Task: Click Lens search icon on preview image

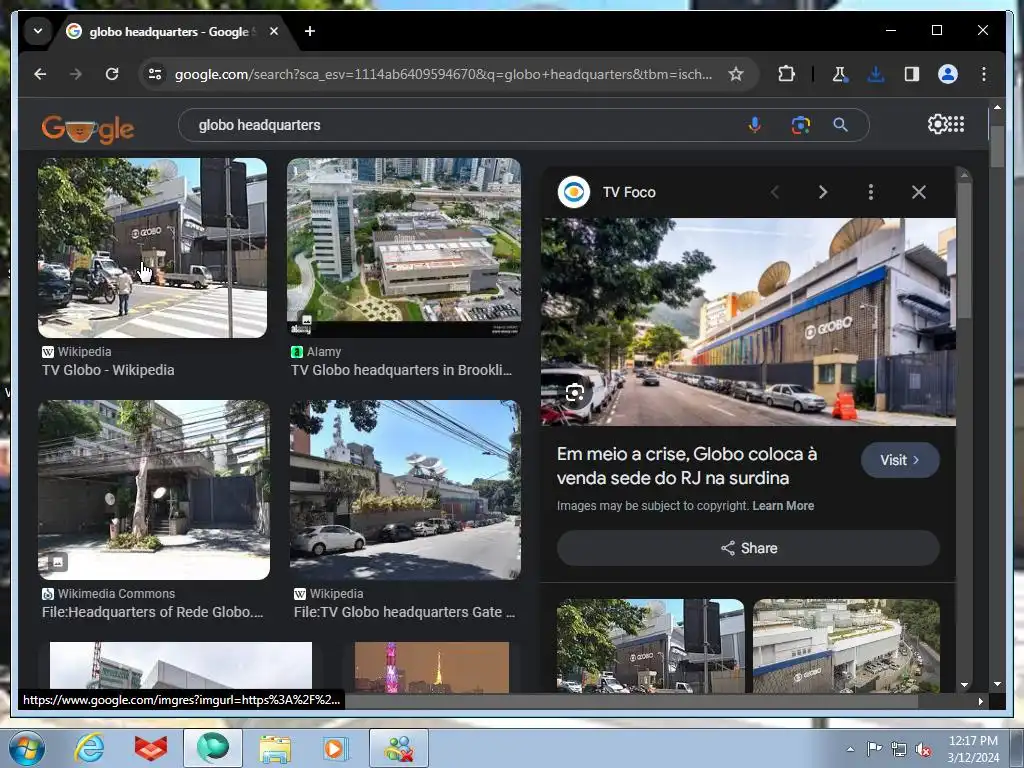Action: click(x=575, y=393)
